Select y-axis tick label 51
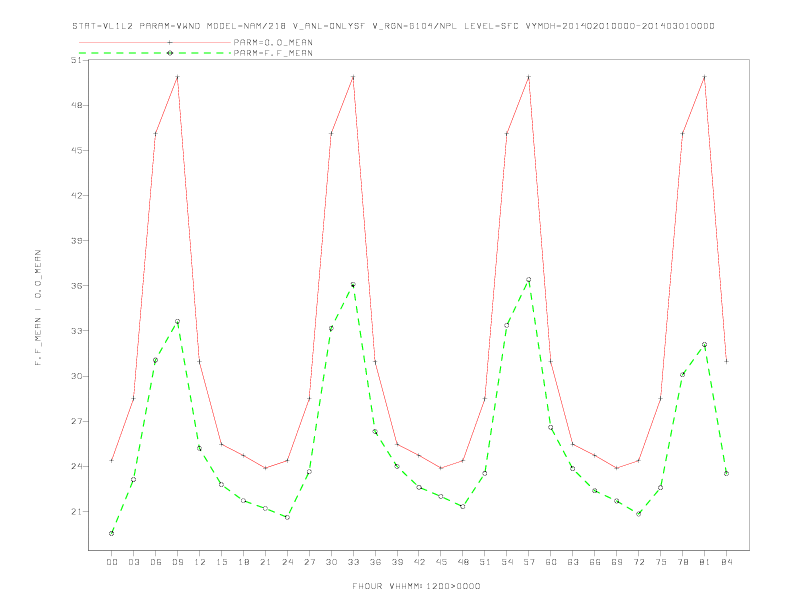 pyautogui.click(x=76, y=60)
